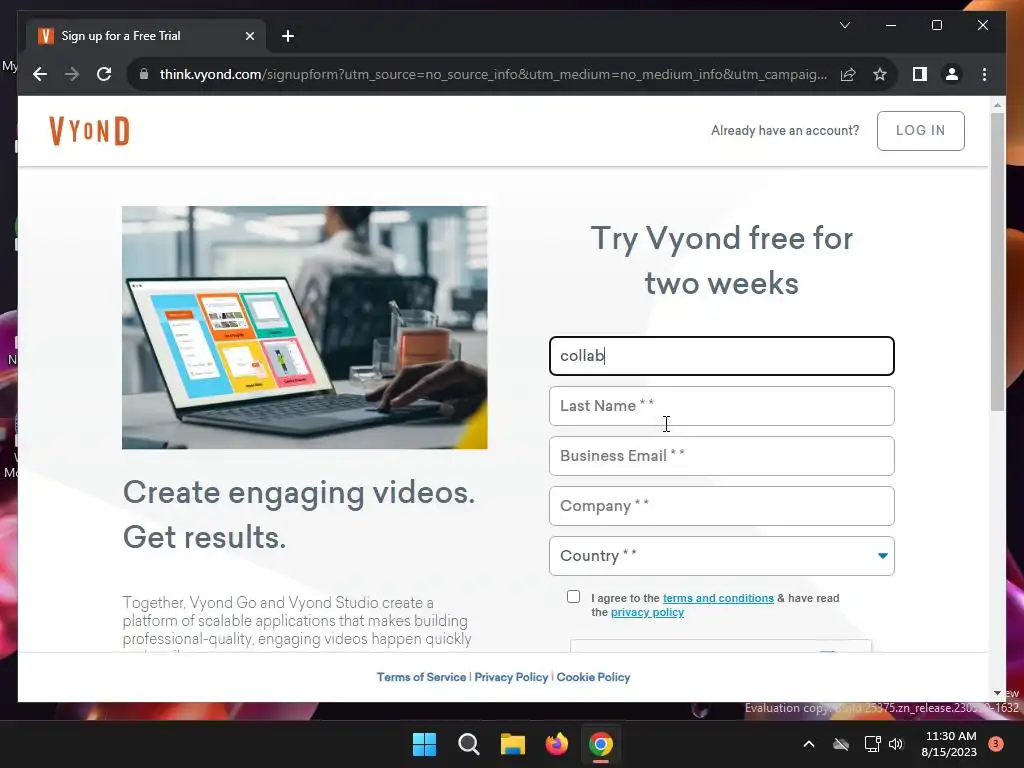Open File Explorer from the taskbar
1024x768 pixels.
(513, 744)
